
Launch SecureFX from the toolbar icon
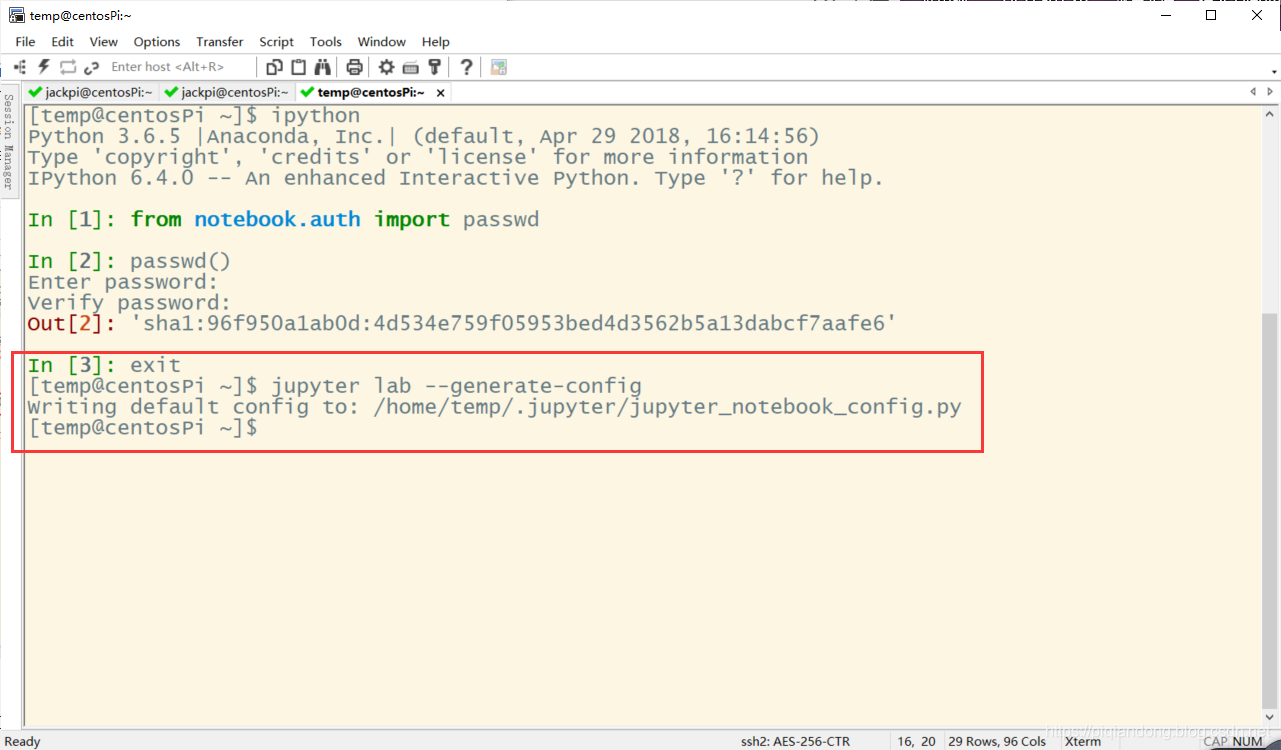coord(499,67)
